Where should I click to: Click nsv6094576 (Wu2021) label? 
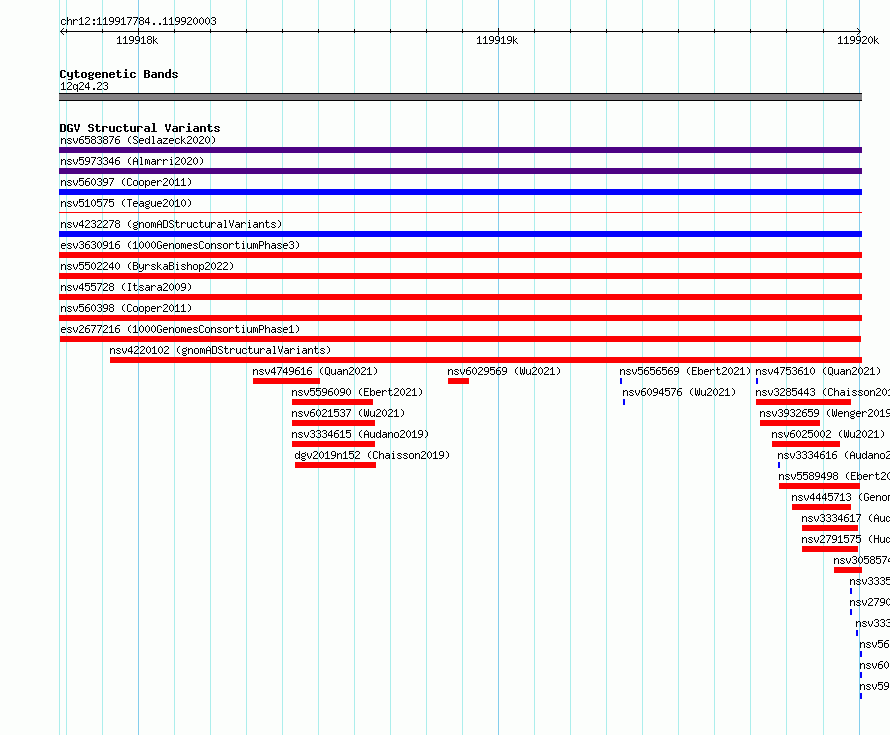pyautogui.click(x=679, y=392)
